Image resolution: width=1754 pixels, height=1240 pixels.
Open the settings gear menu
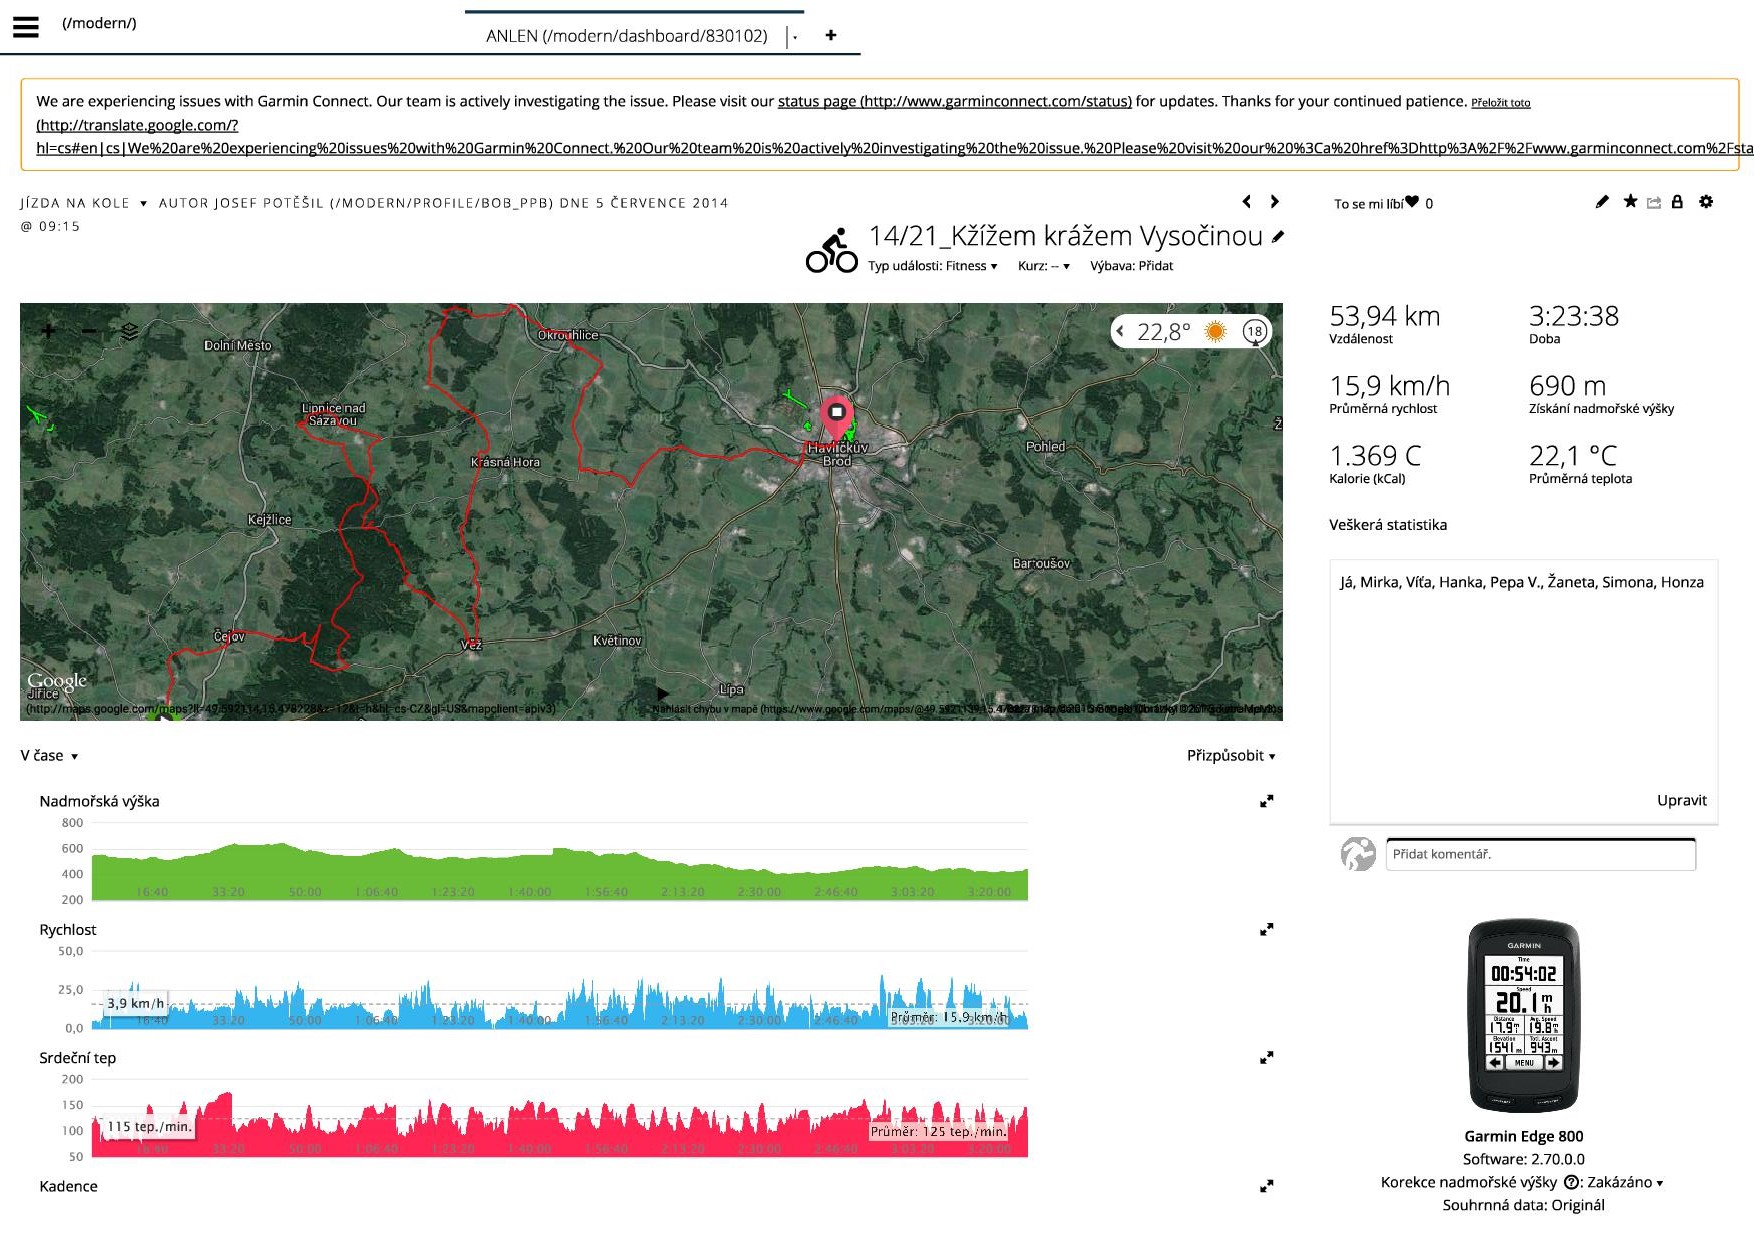pos(1706,202)
